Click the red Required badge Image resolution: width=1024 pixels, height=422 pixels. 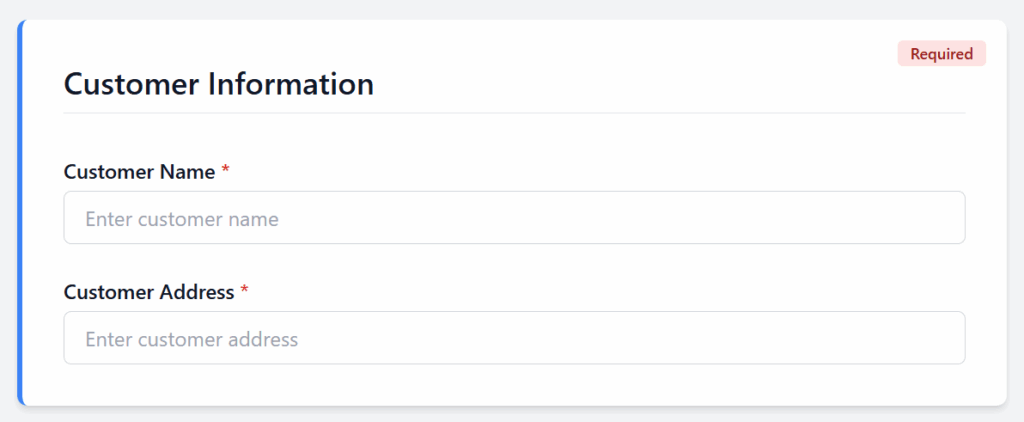coord(941,54)
